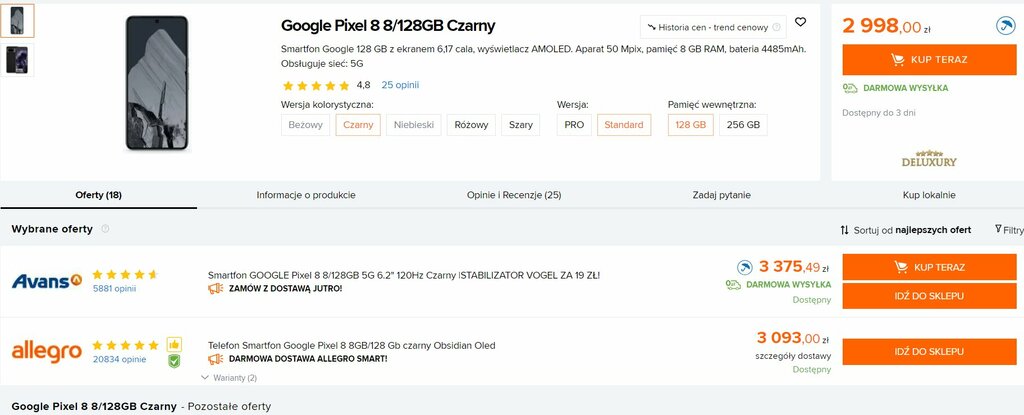Click IDŹ DO SKLEPU for Avans

pyautogui.click(x=929, y=296)
